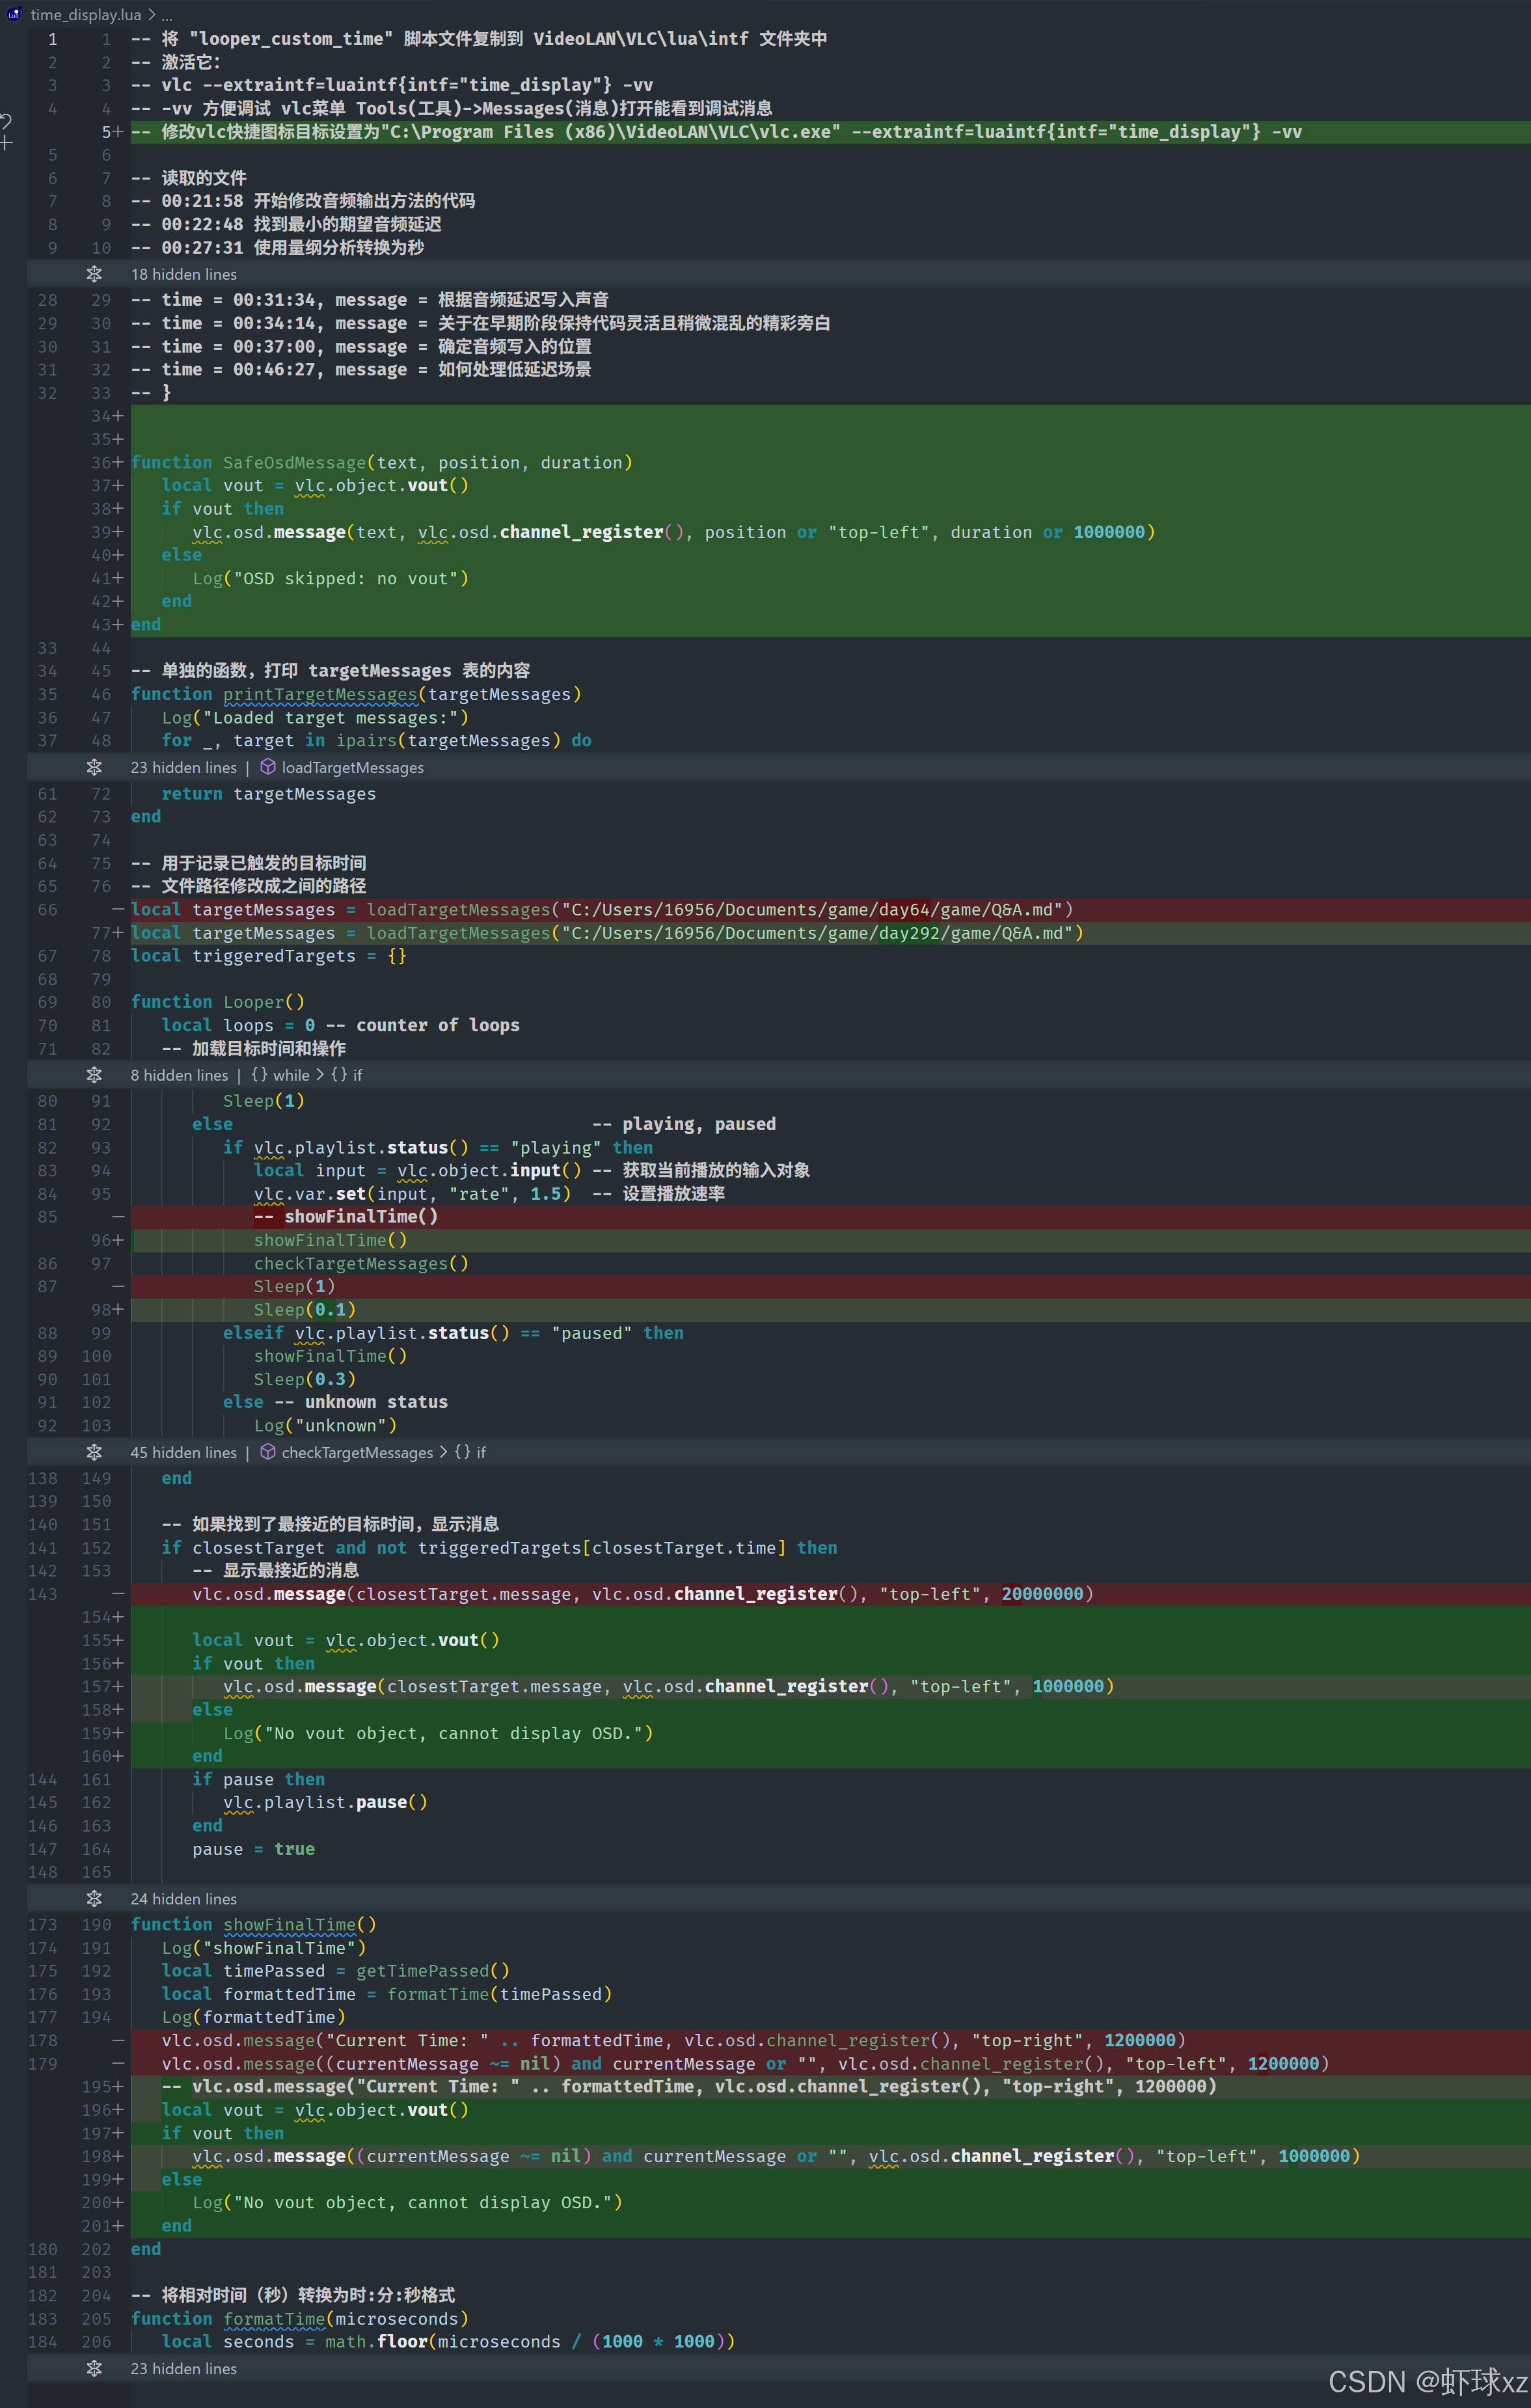Expand the '24 hidden lines' region
Screen dimensions: 1531x2408
click(184, 1898)
